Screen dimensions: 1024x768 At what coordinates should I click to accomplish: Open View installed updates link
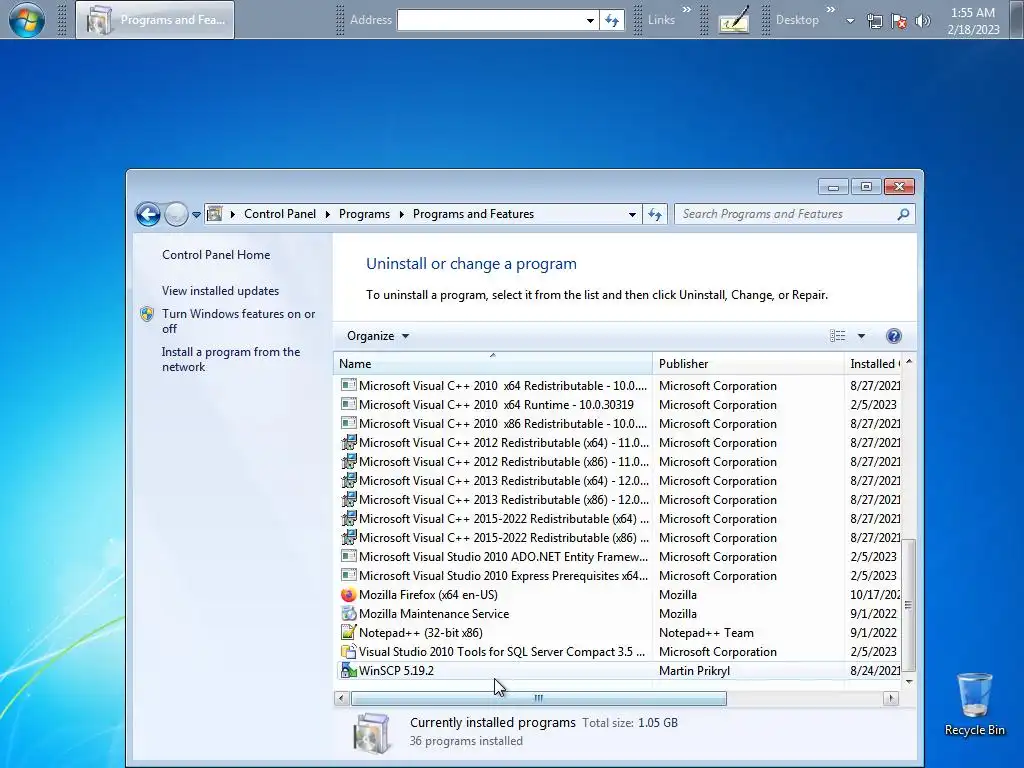[220, 291]
